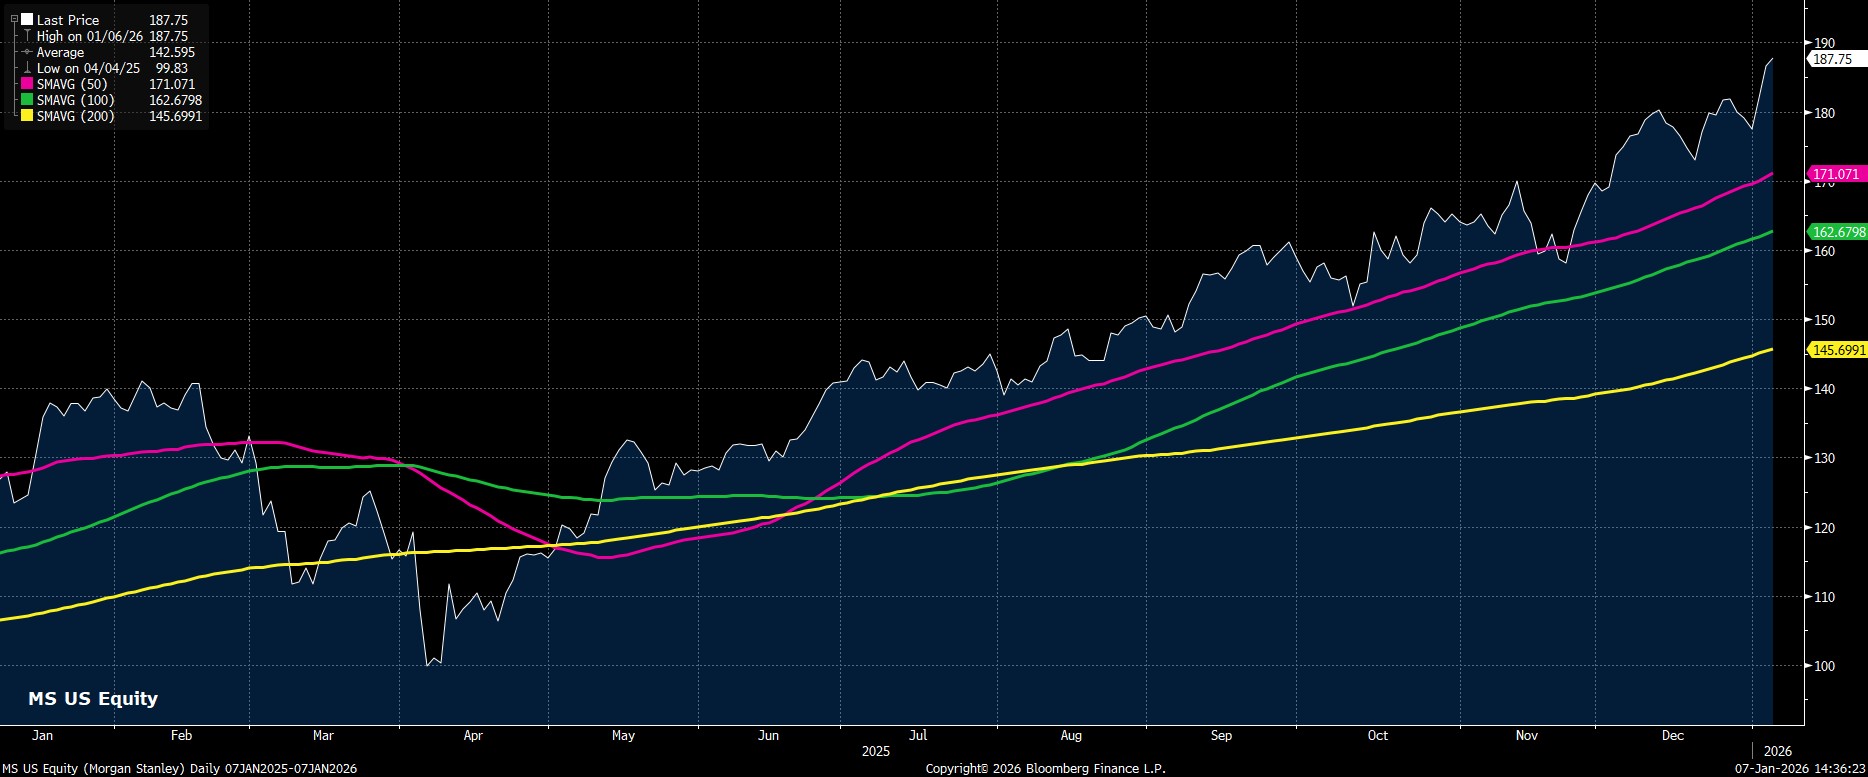
Task: Click the white 187.75 price axis tag
Action: 1834,59
